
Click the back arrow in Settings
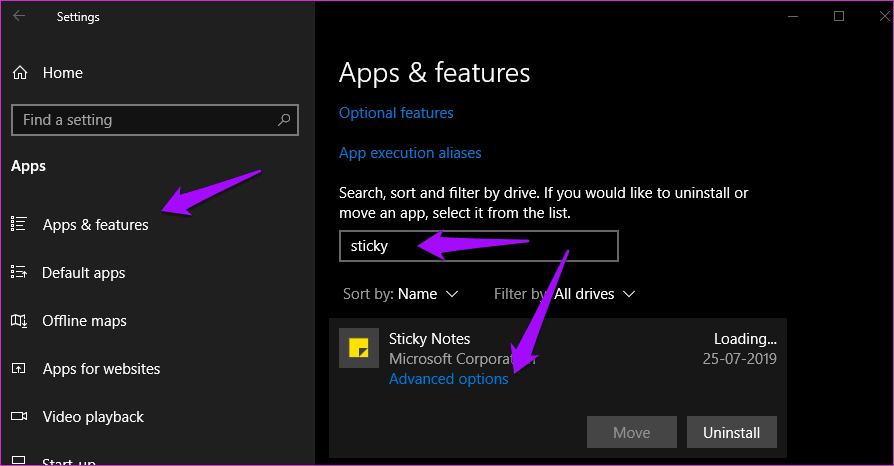click(19, 16)
